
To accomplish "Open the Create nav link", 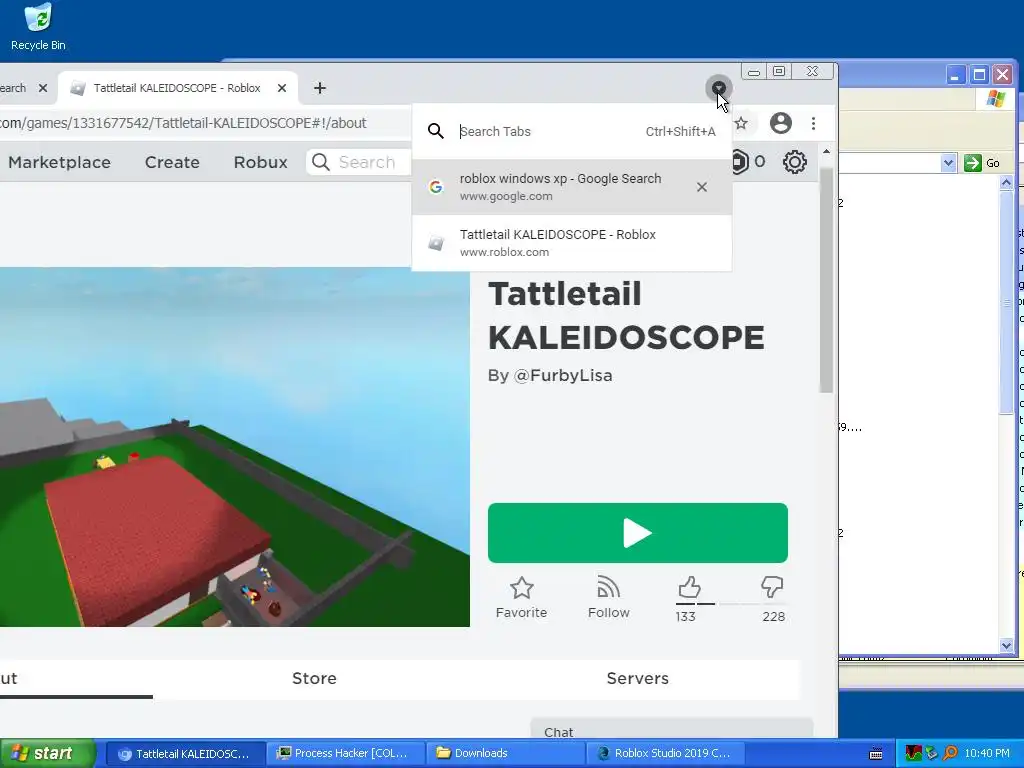I will tap(172, 162).
